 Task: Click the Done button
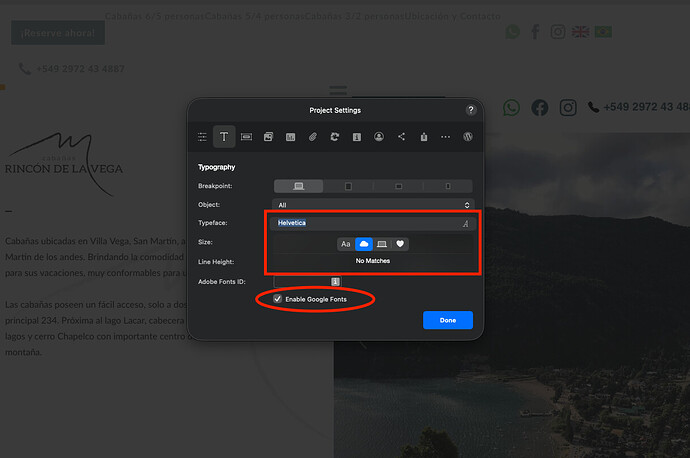447,320
